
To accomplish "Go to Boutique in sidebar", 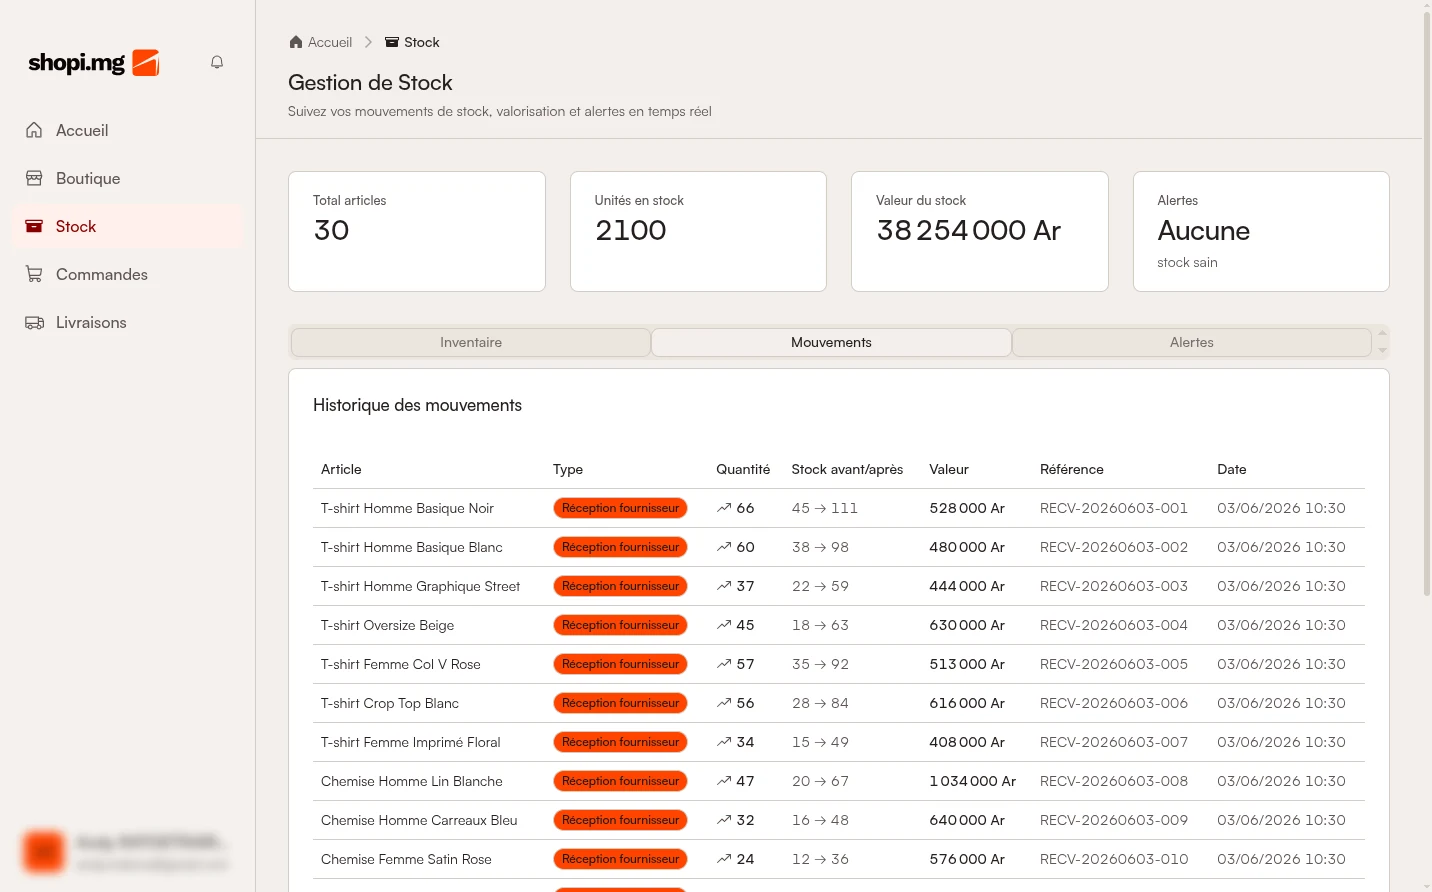I will pos(128,178).
